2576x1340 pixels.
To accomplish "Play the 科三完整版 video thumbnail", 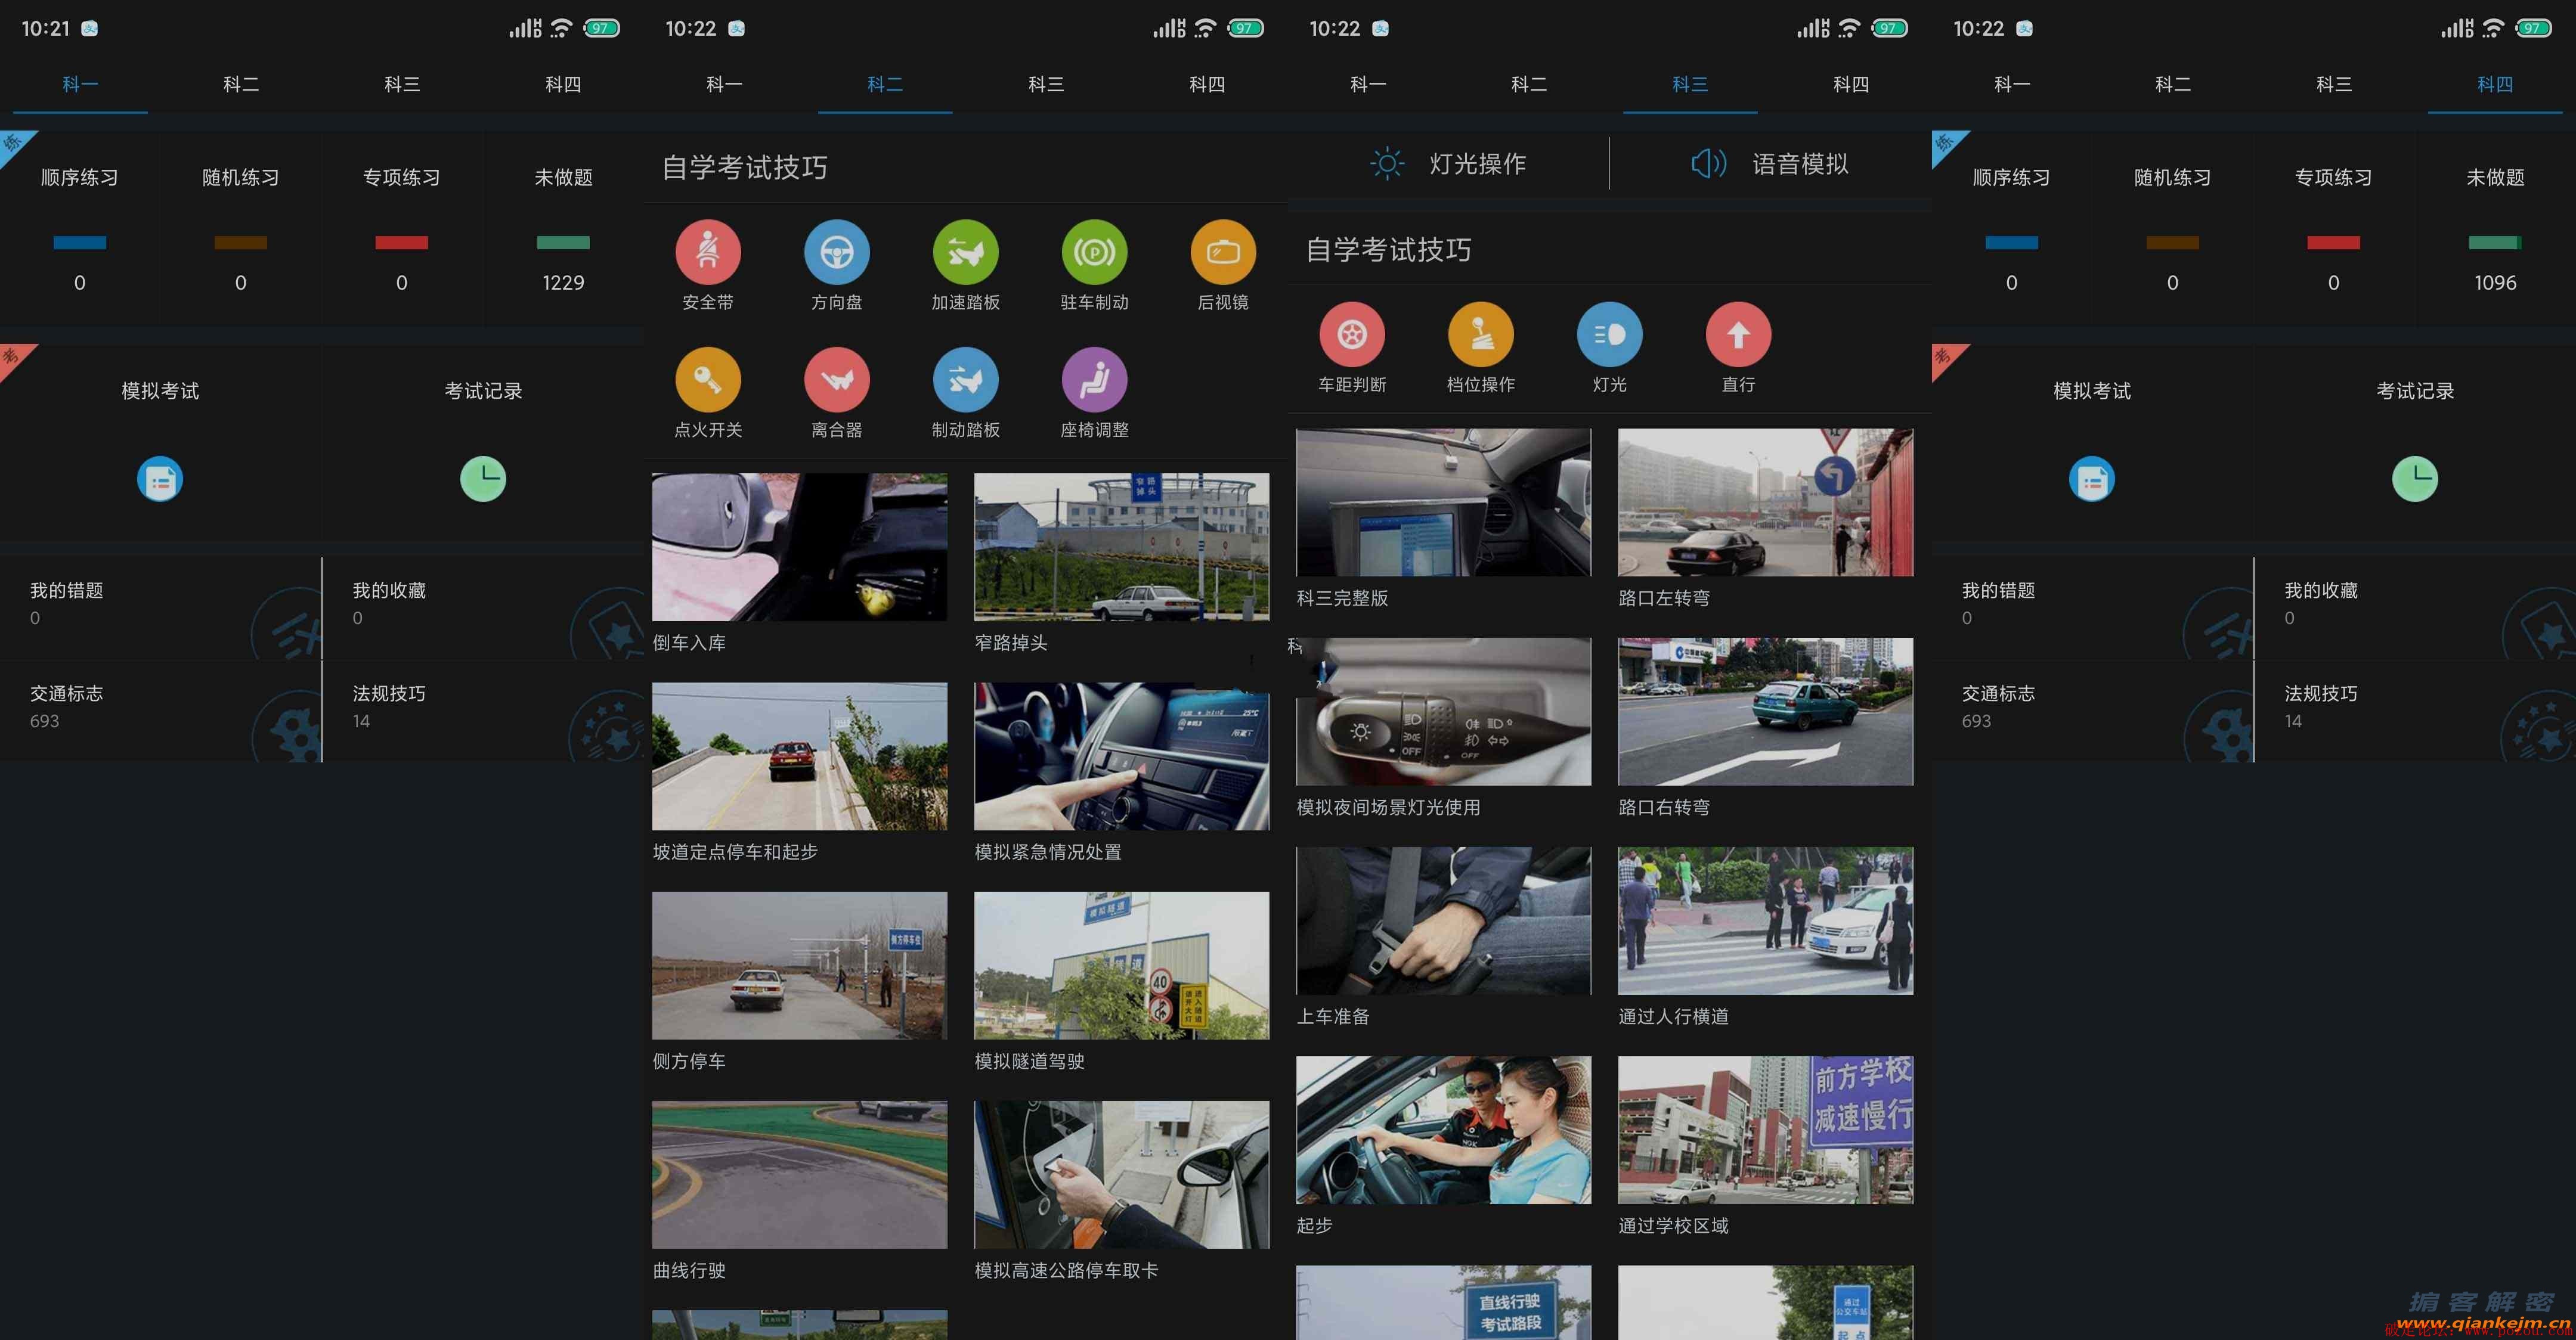I will point(1444,502).
